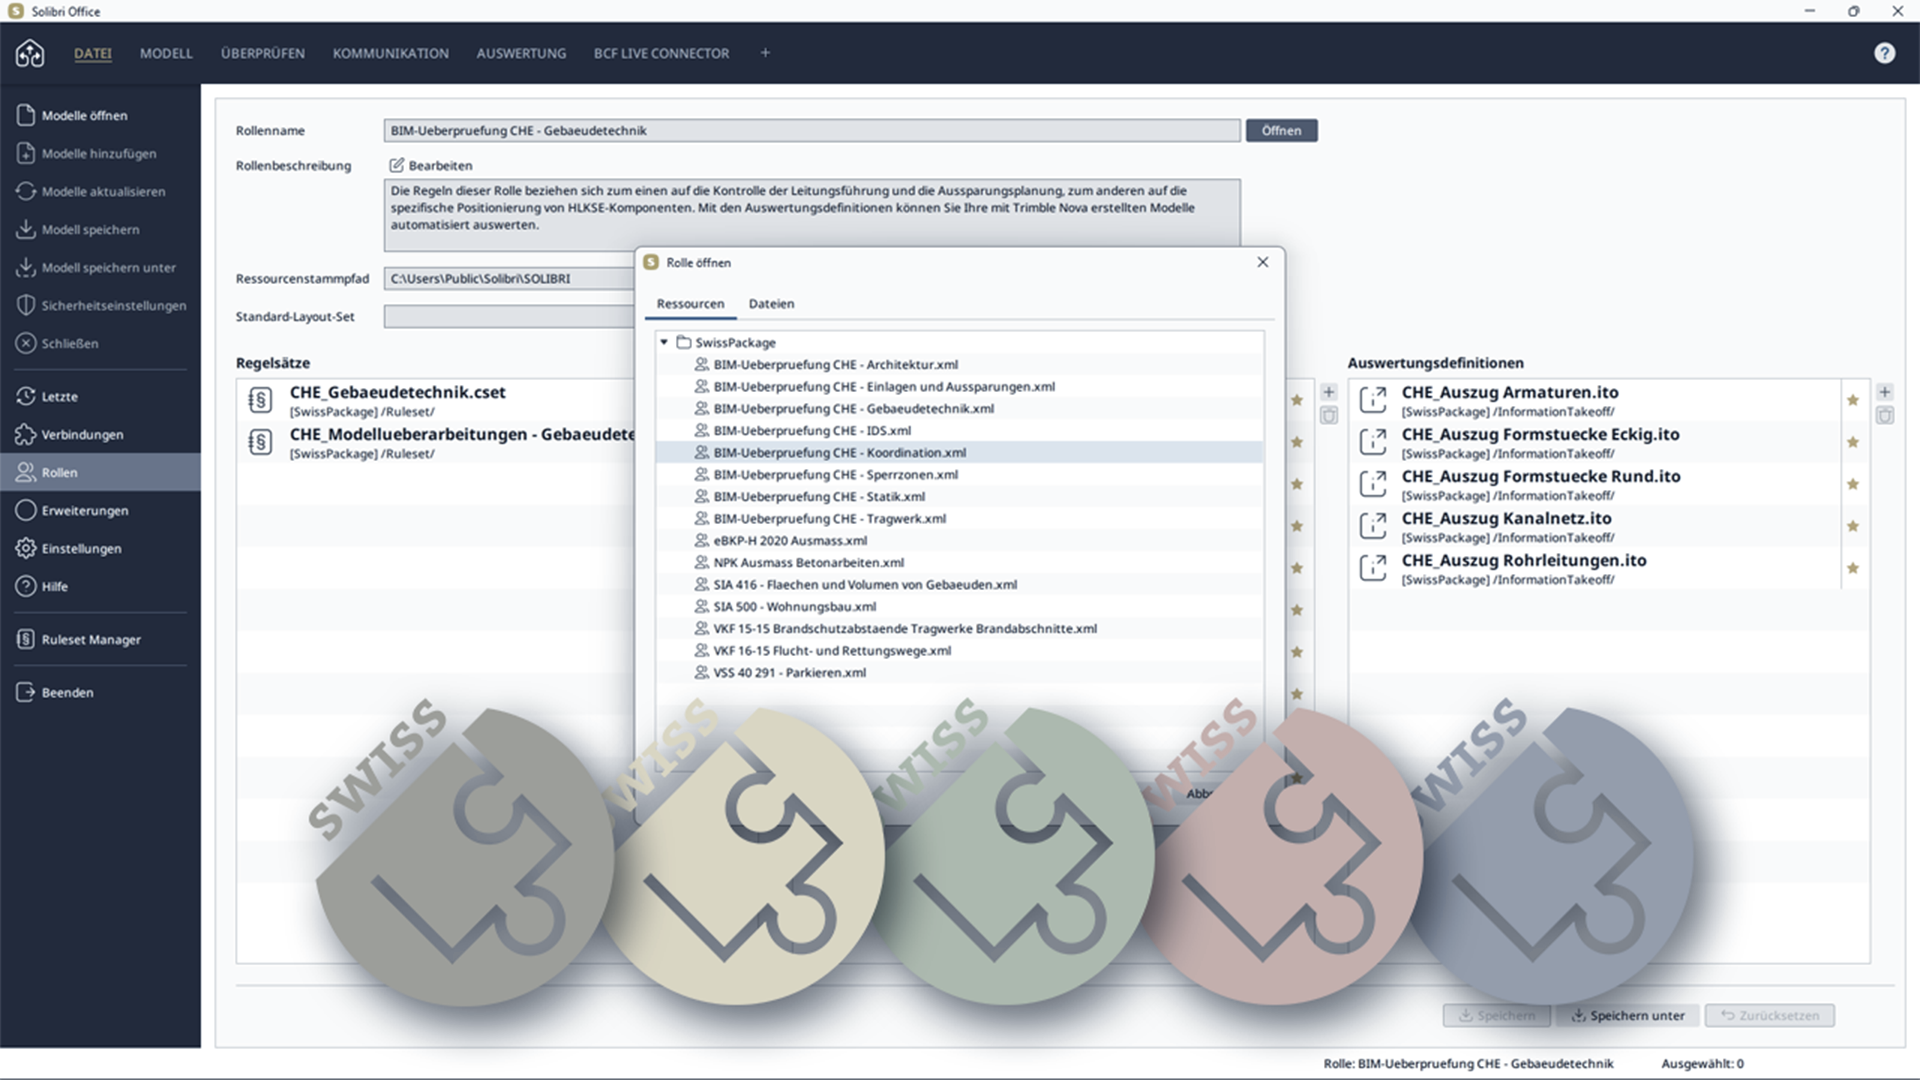This screenshot has height=1080, width=1920.
Task: Select BIM-Ueberpruefung CHE - Architektur.xml
Action: coord(959,364)
